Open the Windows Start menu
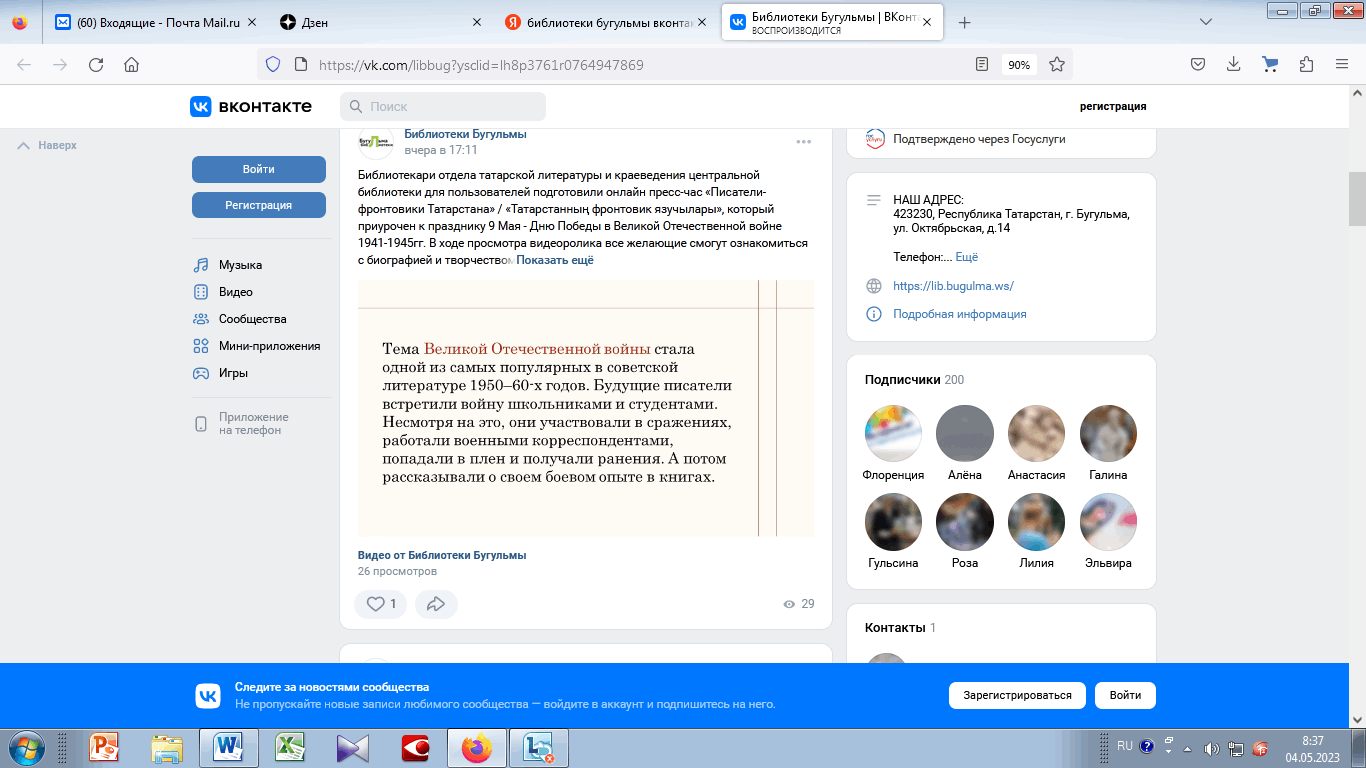Screen dimensions: 1366x768 click(x=26, y=748)
